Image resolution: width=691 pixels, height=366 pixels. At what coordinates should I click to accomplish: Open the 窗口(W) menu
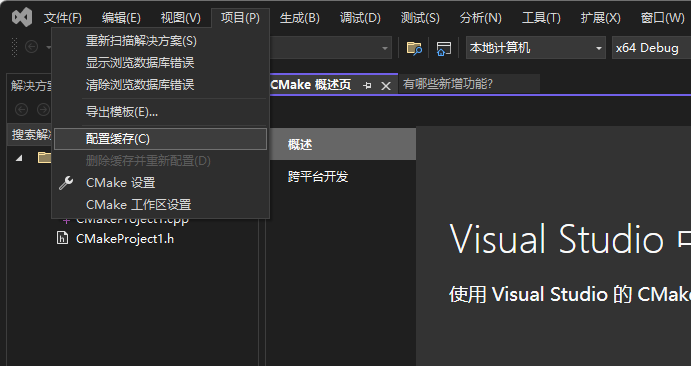(x=662, y=18)
